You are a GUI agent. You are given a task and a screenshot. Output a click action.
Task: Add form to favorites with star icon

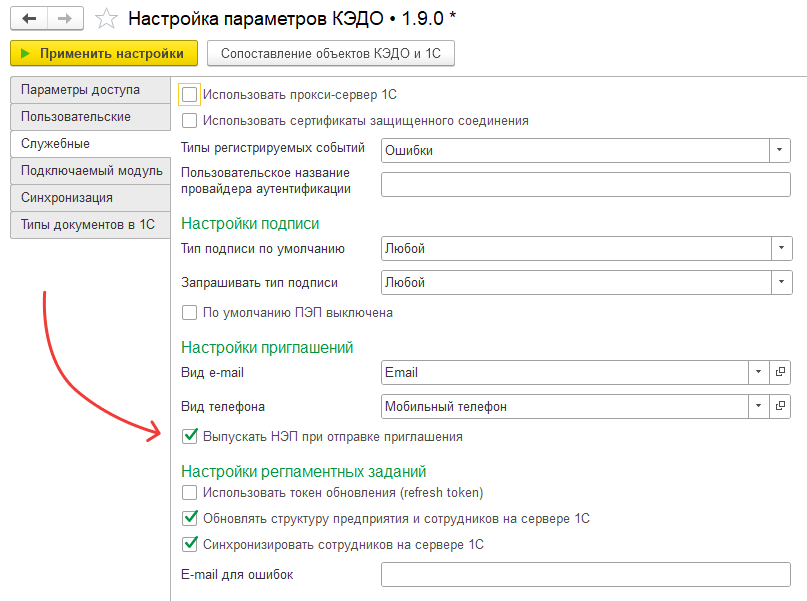click(x=106, y=19)
